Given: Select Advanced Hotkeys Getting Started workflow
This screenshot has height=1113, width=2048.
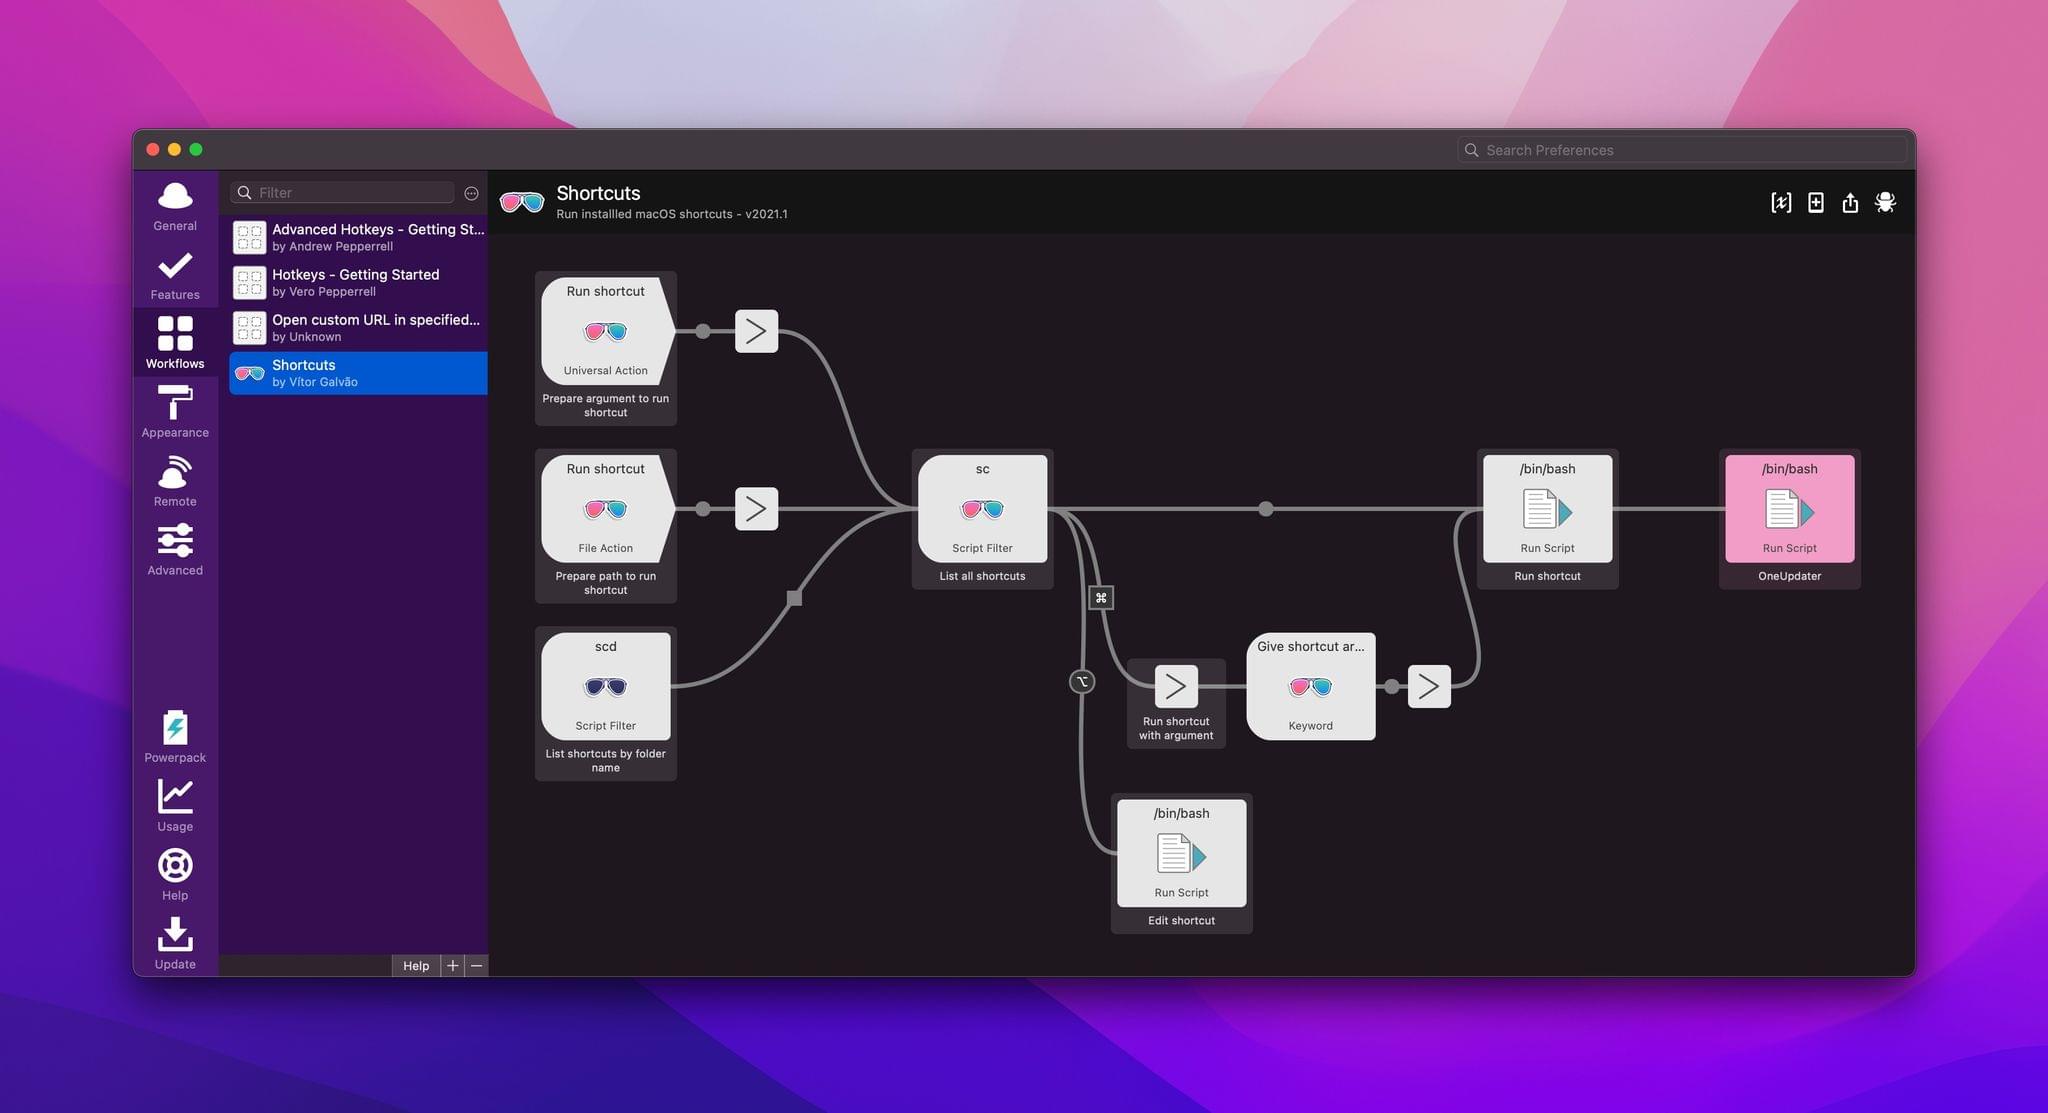Looking at the screenshot, I should click(x=358, y=236).
